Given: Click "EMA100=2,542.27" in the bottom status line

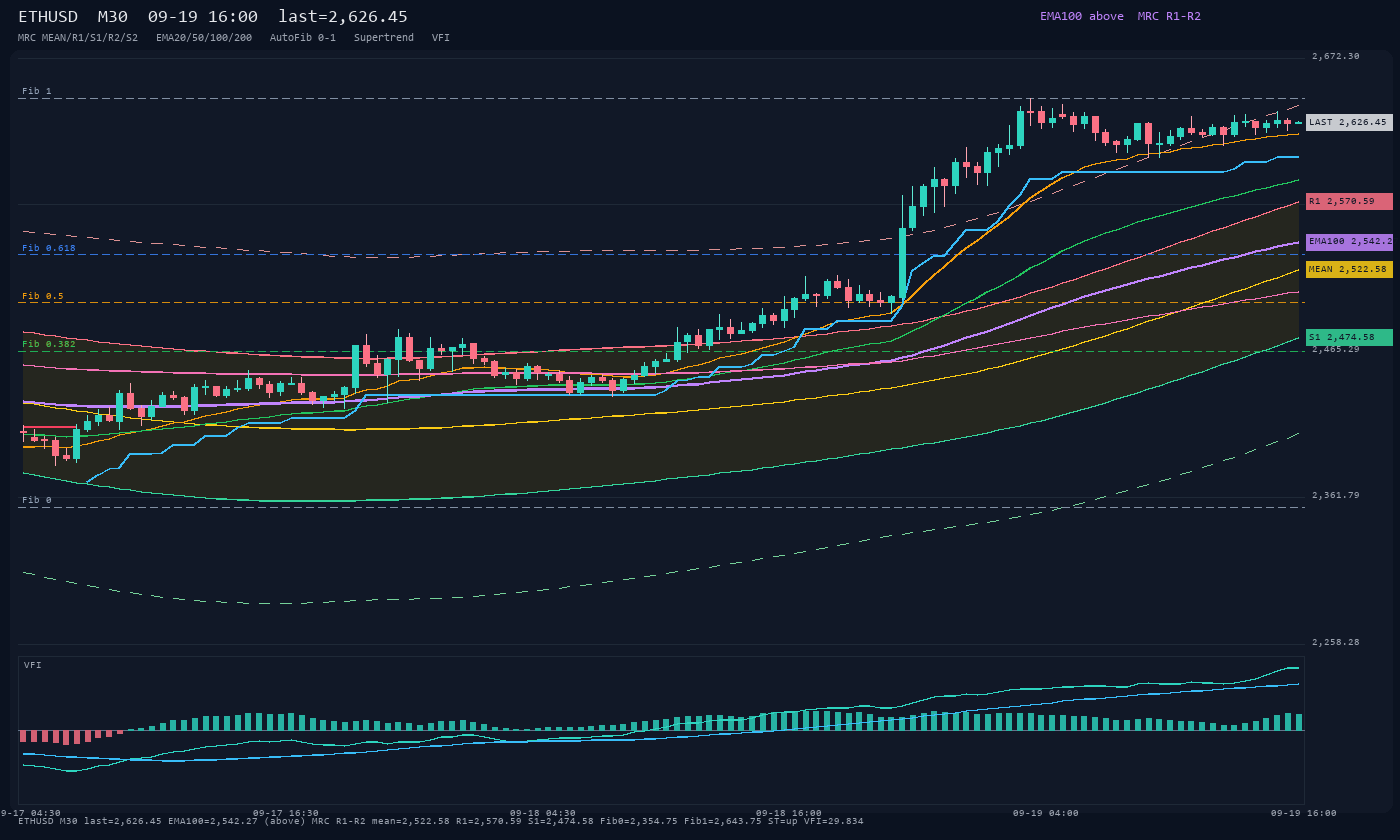Looking at the screenshot, I should 213,821.
